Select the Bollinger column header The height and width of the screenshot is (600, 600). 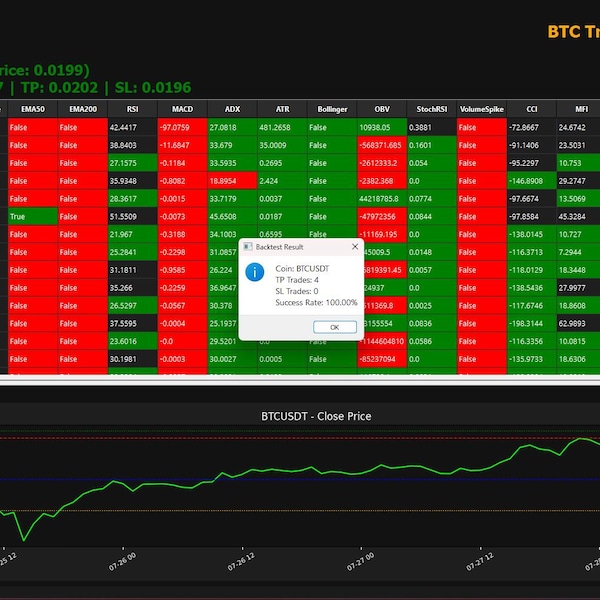click(x=332, y=109)
